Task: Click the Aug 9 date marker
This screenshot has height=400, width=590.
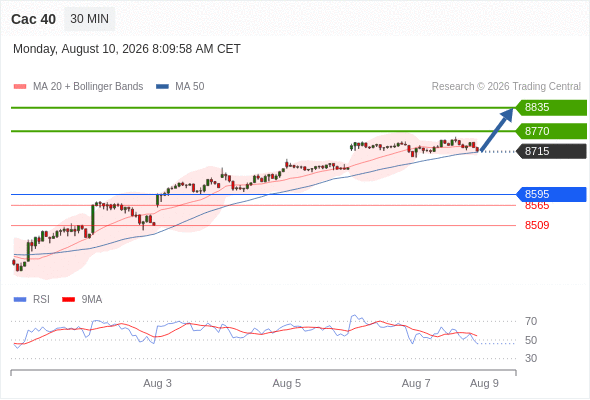Action: pyautogui.click(x=484, y=383)
